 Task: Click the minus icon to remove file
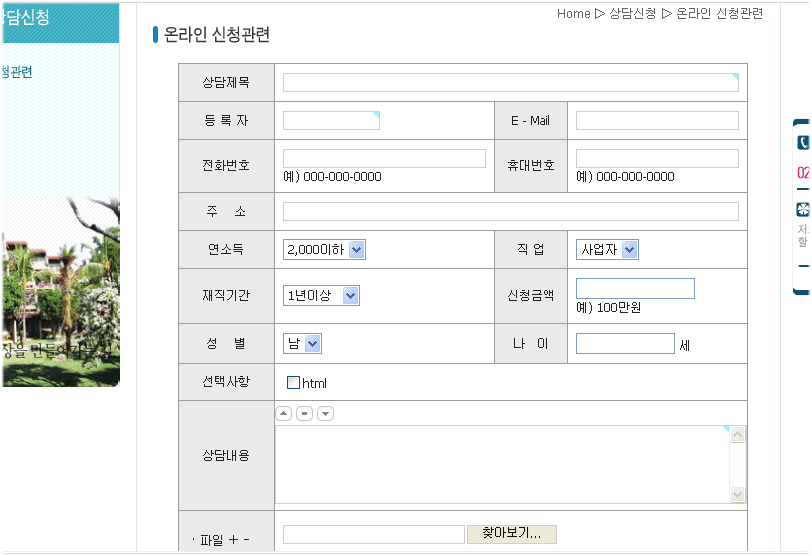pos(246,540)
